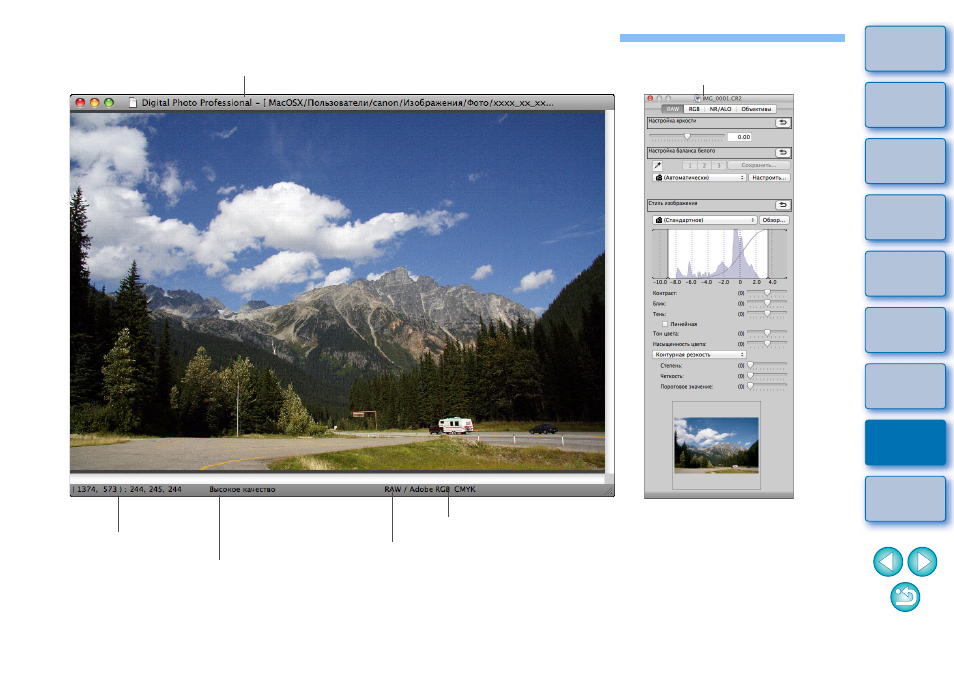
Task: Click the CMYK status text
Action: coord(465,489)
